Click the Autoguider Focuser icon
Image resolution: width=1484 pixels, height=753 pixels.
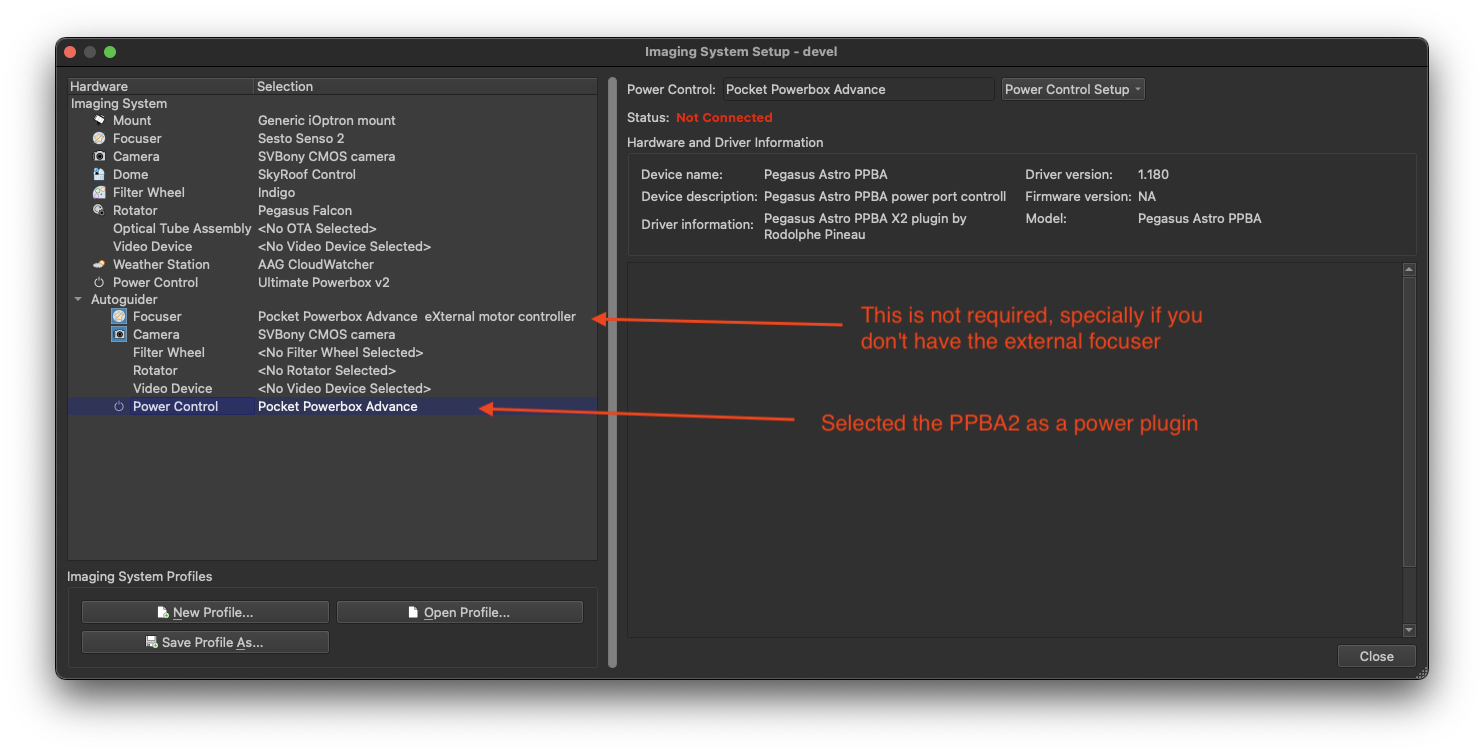pos(119,316)
